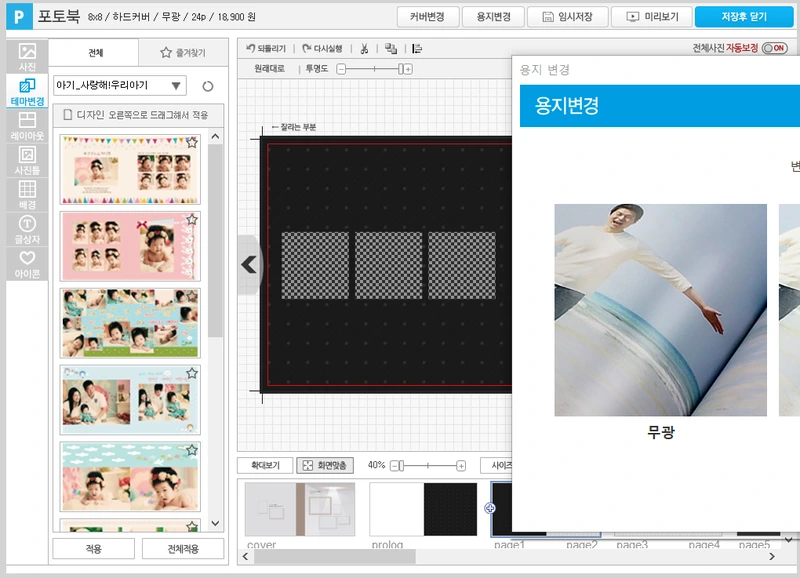Click the middle empty photo placeholder
Viewport: 800px width, 578px height.
[389, 265]
